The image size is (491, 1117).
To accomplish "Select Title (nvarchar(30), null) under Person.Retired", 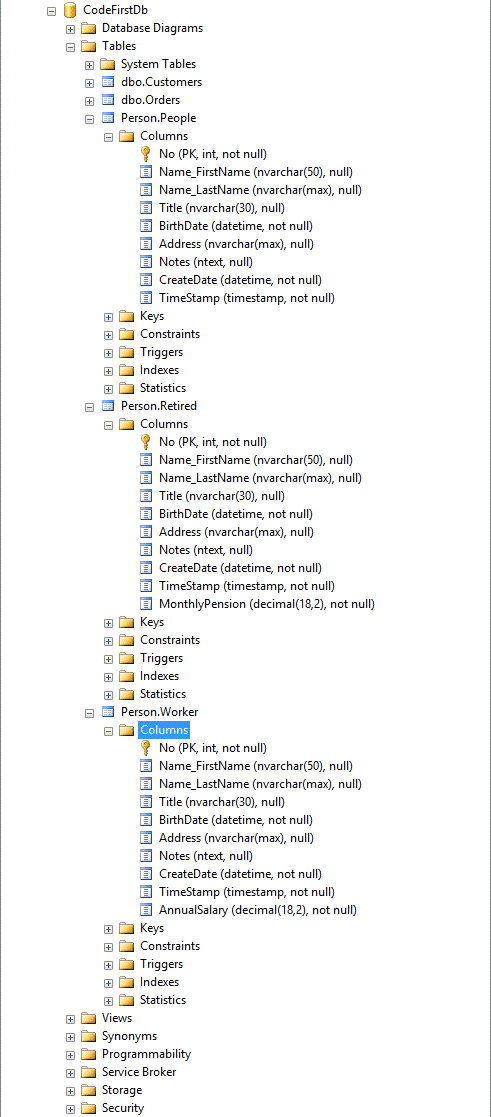I will coord(222,496).
